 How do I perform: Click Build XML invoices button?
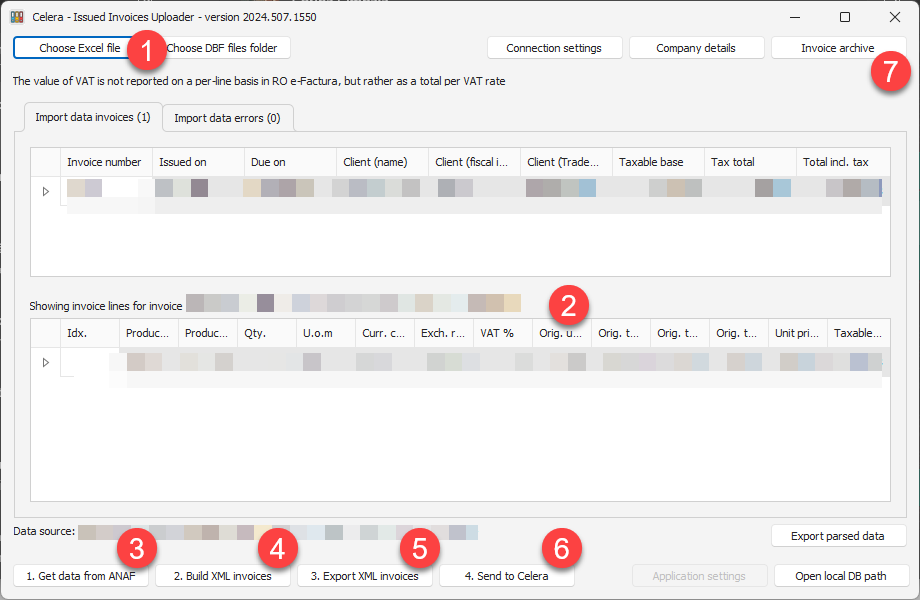pyautogui.click(x=223, y=576)
